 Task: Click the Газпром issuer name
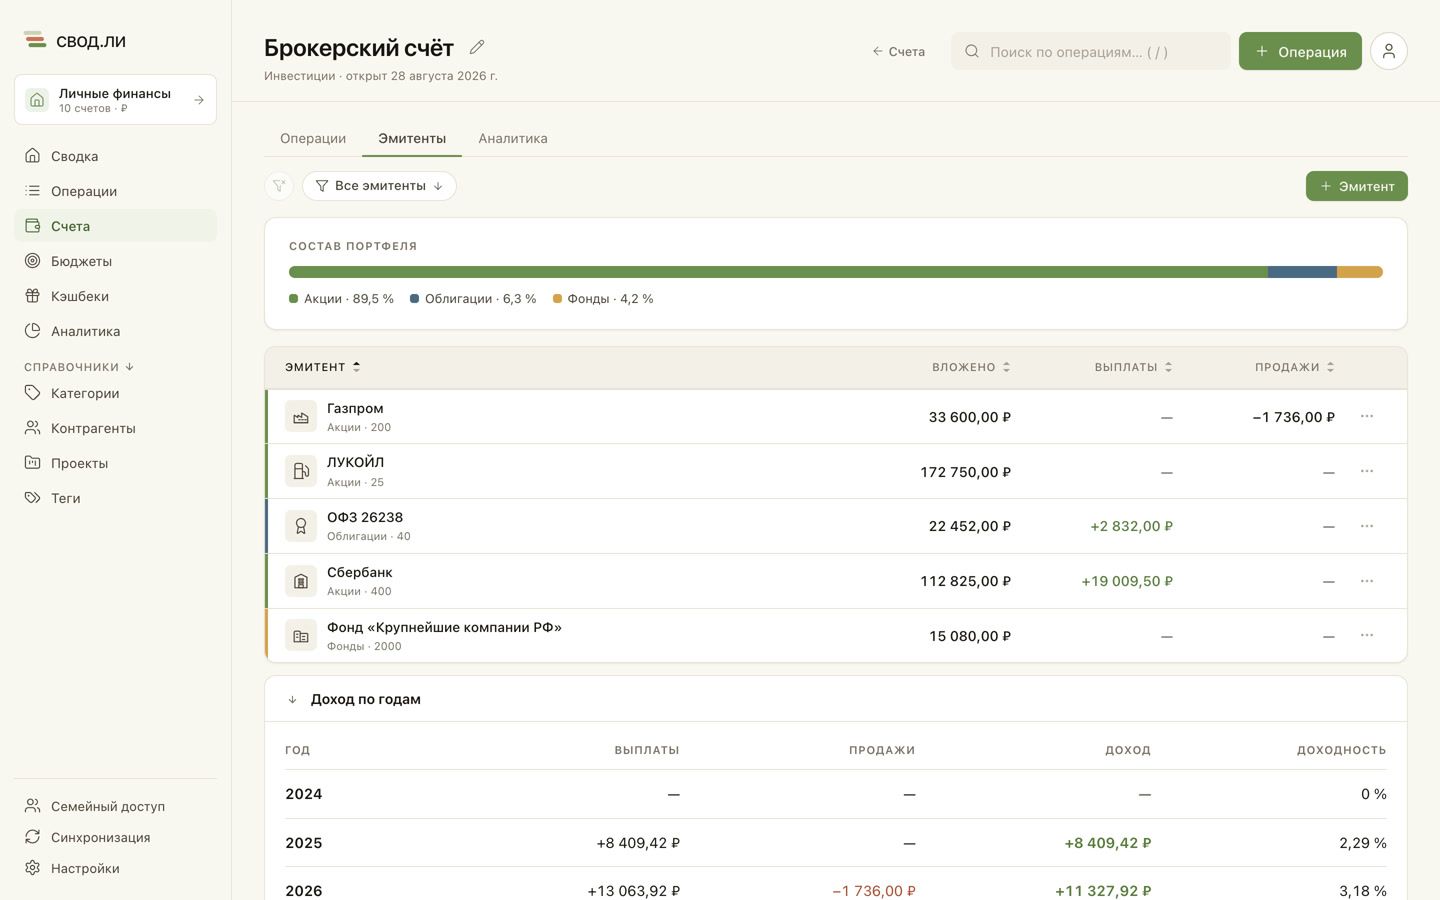[355, 408]
